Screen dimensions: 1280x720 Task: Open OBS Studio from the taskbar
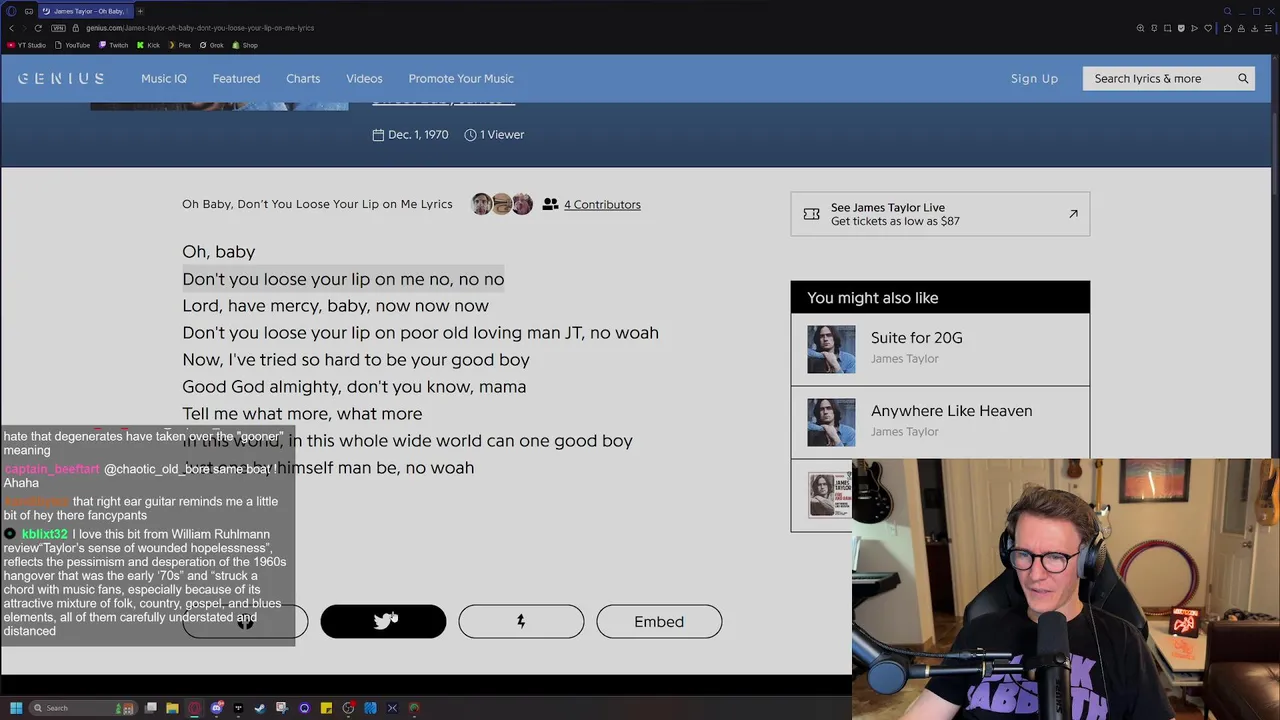pyautogui.click(x=348, y=708)
